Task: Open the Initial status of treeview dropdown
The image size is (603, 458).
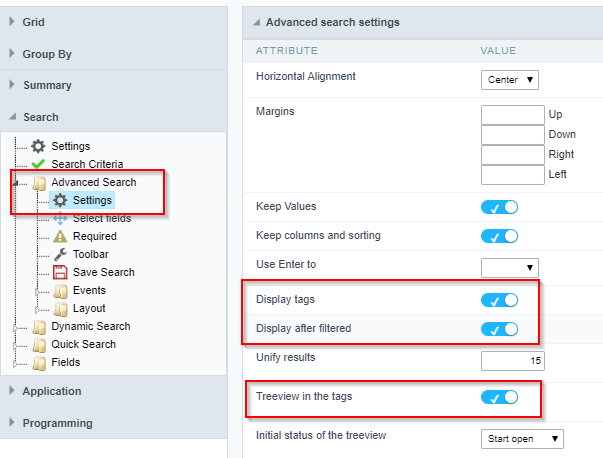Action: coord(522,438)
